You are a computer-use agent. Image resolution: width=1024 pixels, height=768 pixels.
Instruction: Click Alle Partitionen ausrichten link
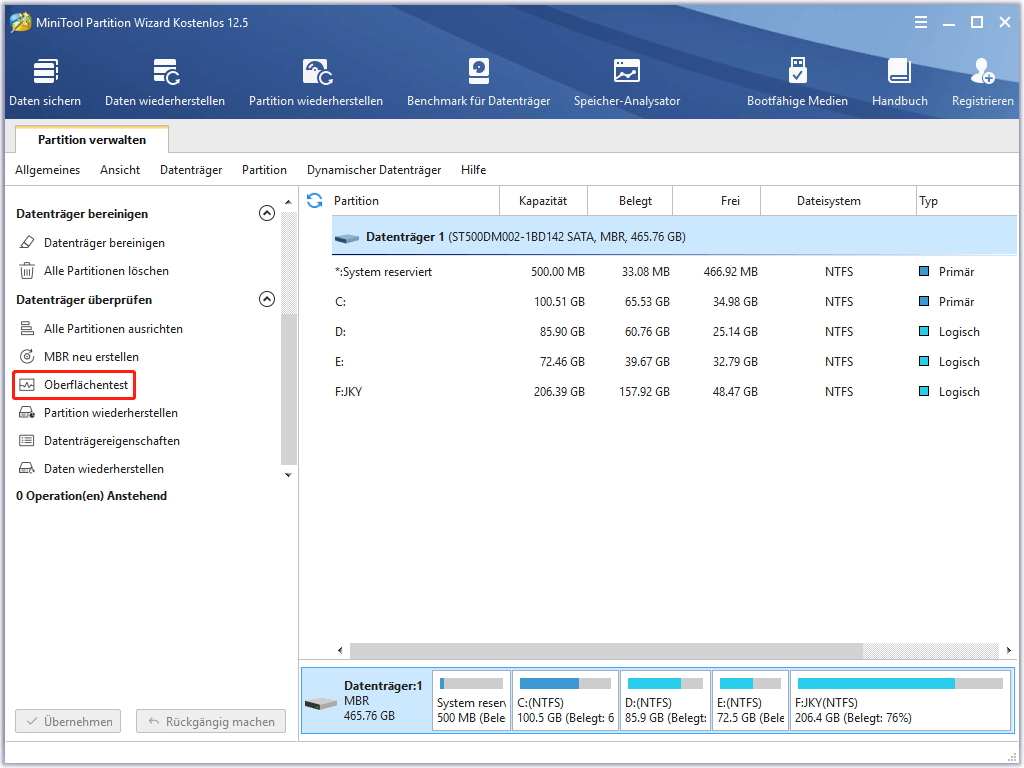point(114,328)
